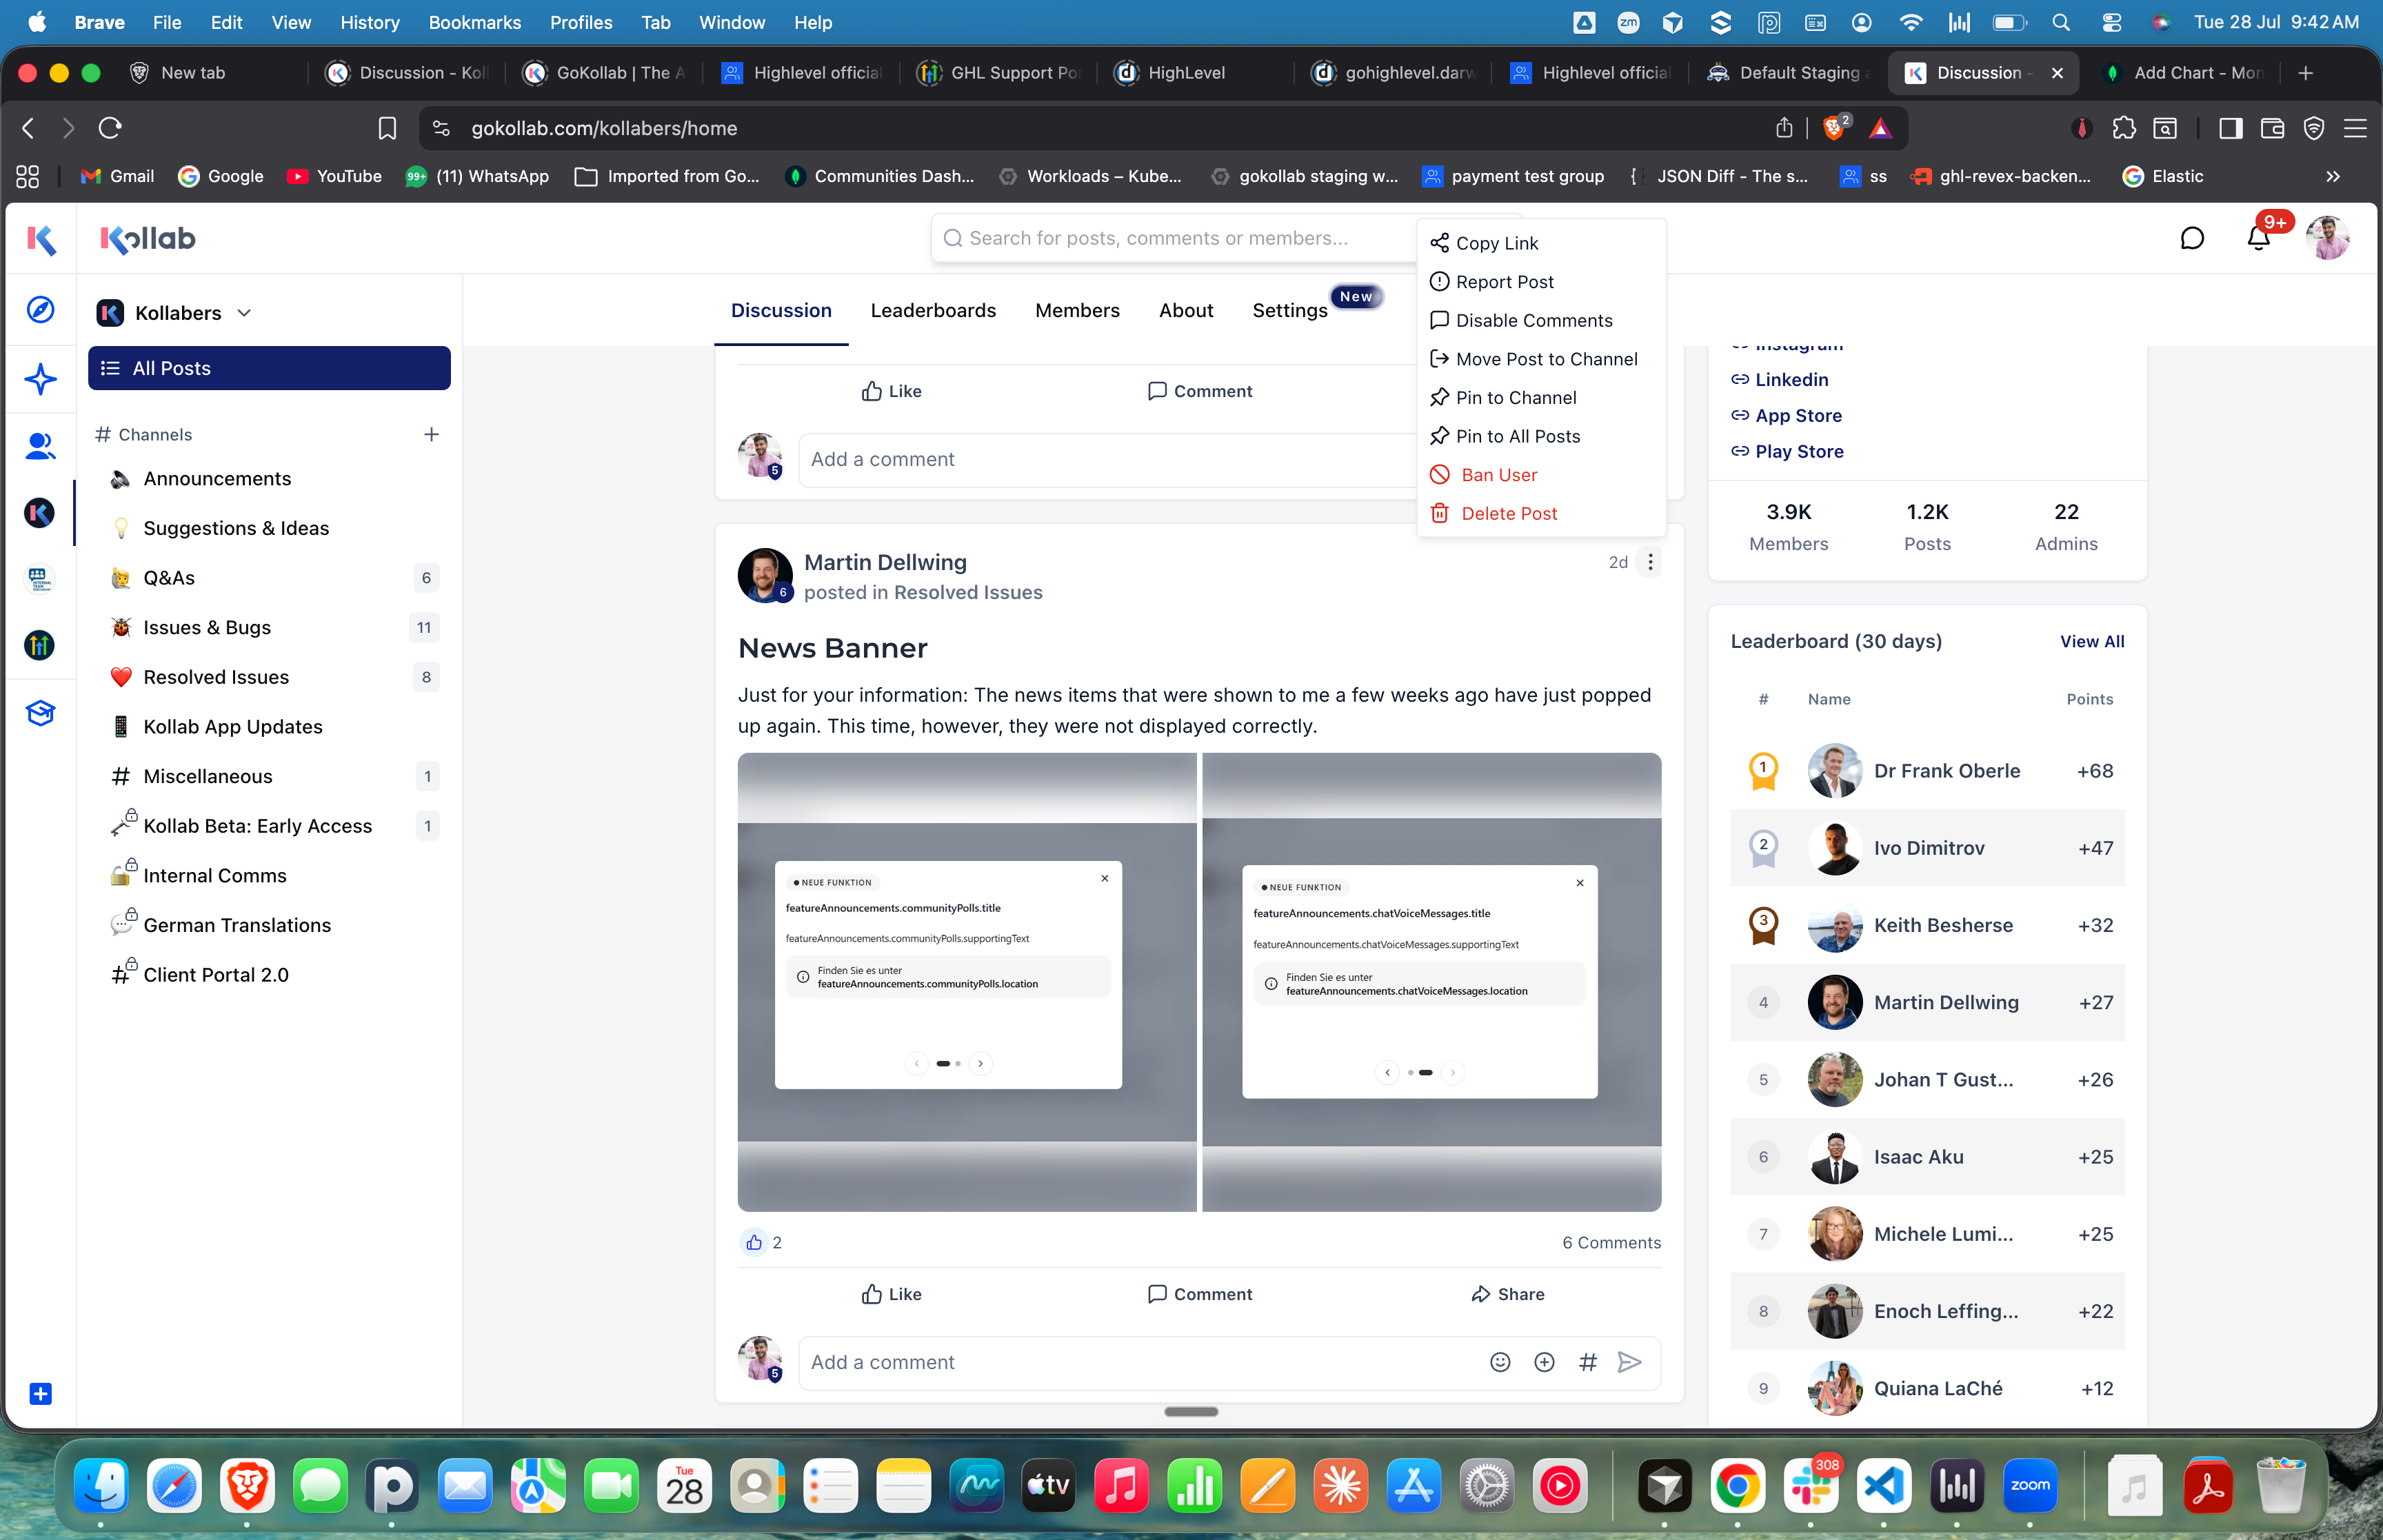Open the compass explore icon in the left rail
Image resolution: width=2383 pixels, height=1540 pixels.
pos(40,310)
